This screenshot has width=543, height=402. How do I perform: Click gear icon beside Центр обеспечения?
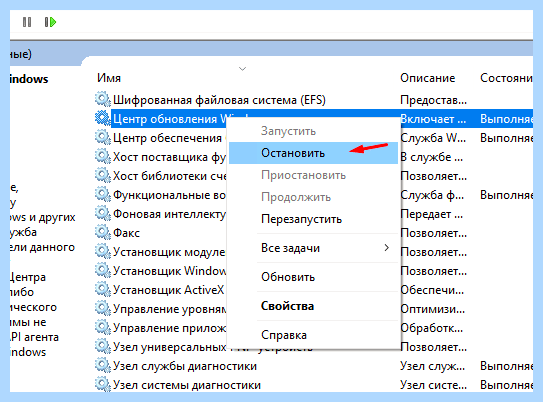(x=103, y=137)
